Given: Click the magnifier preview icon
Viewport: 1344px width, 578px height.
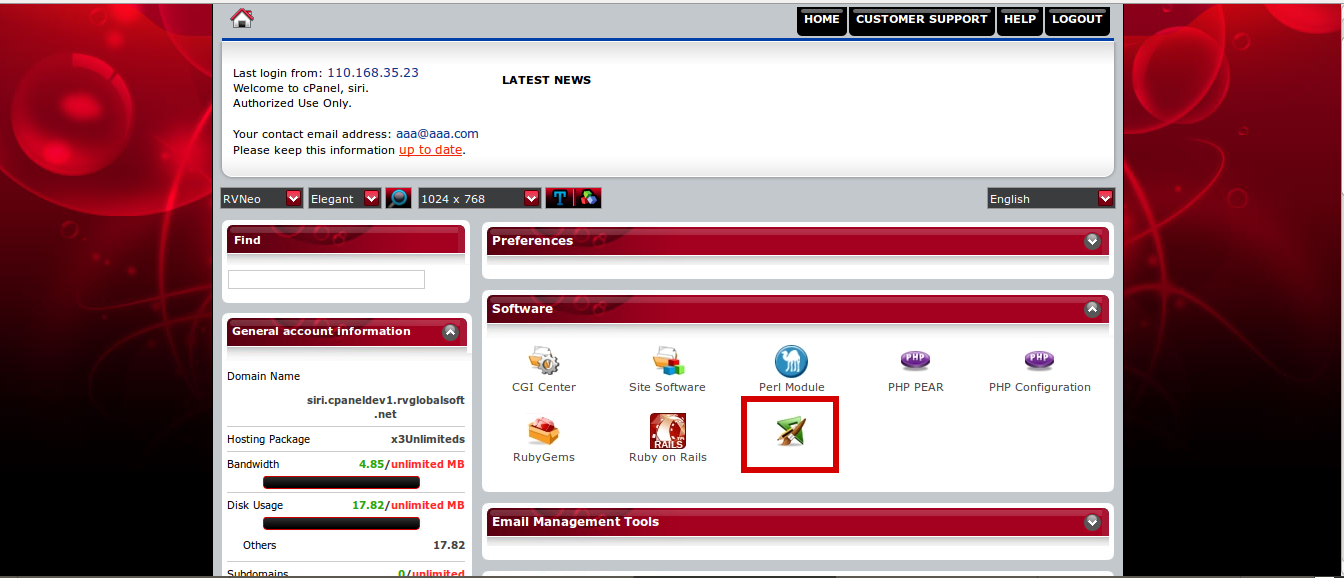Looking at the screenshot, I should pos(399,198).
